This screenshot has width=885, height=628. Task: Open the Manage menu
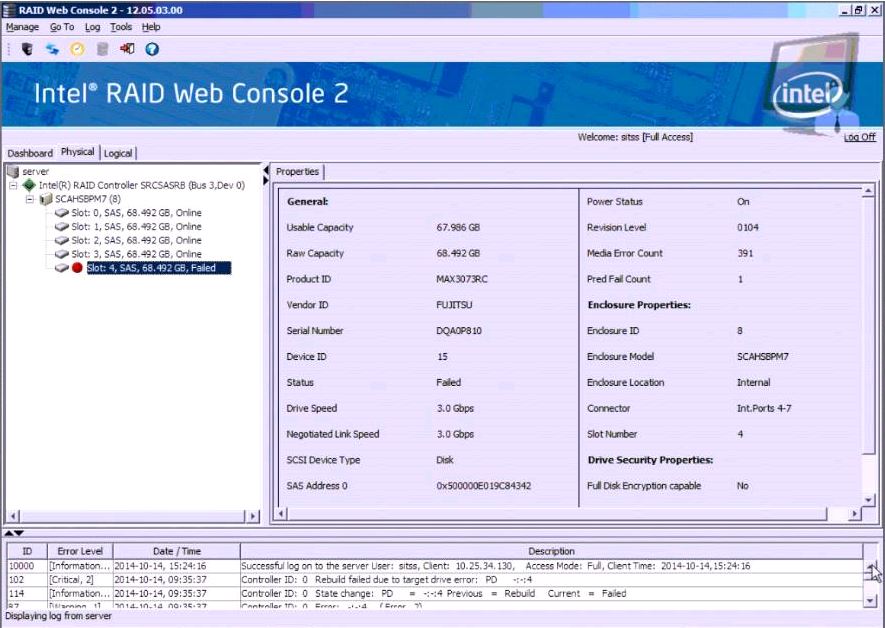tap(23, 27)
